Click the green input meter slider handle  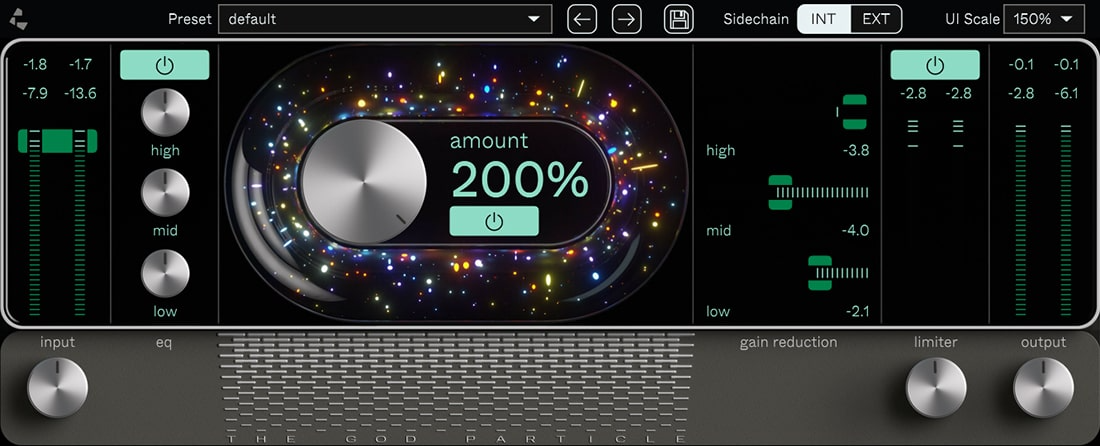click(x=58, y=141)
